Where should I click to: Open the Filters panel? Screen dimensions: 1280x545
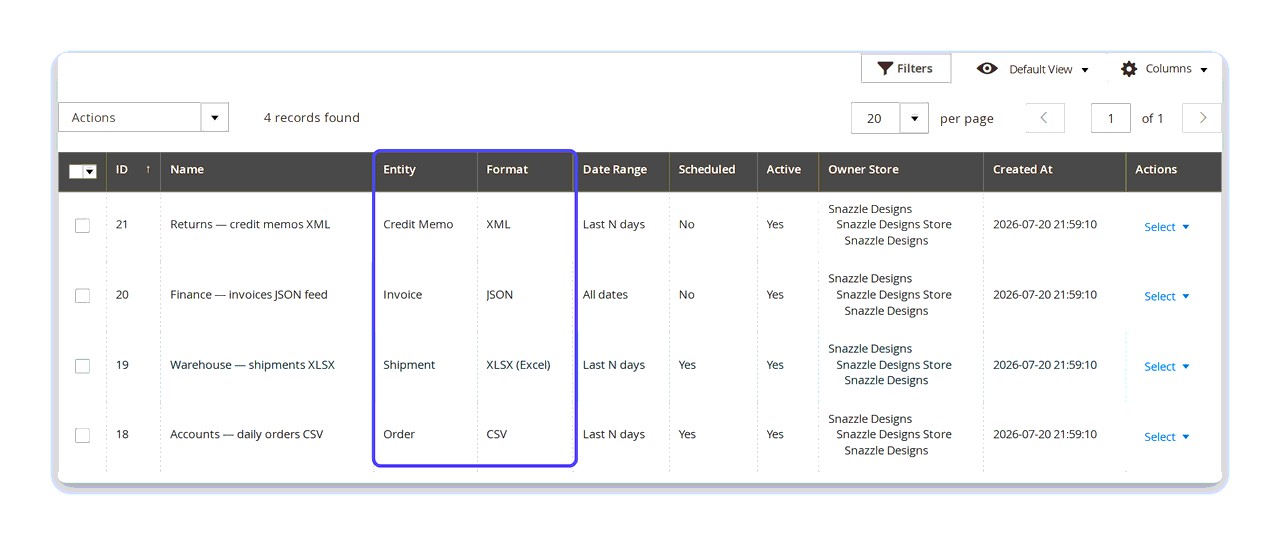point(905,68)
